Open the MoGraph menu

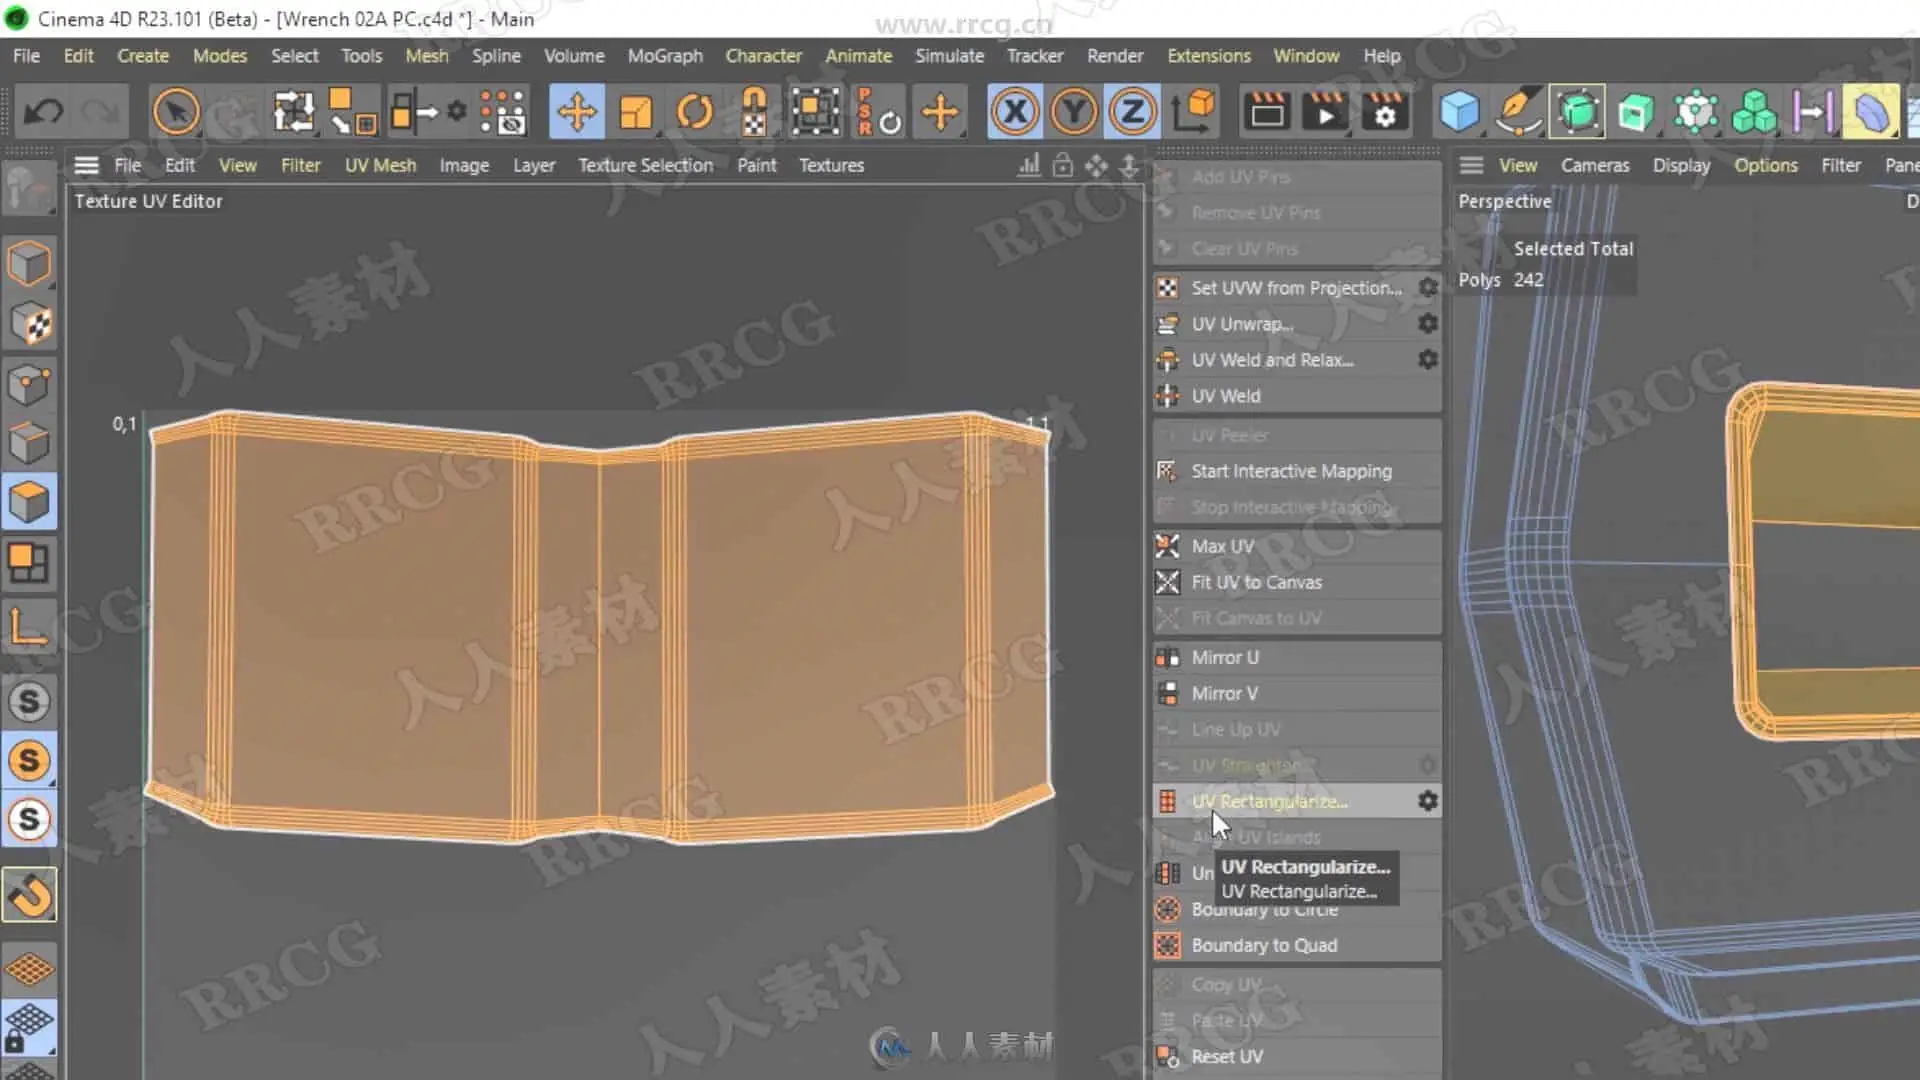[x=665, y=56]
